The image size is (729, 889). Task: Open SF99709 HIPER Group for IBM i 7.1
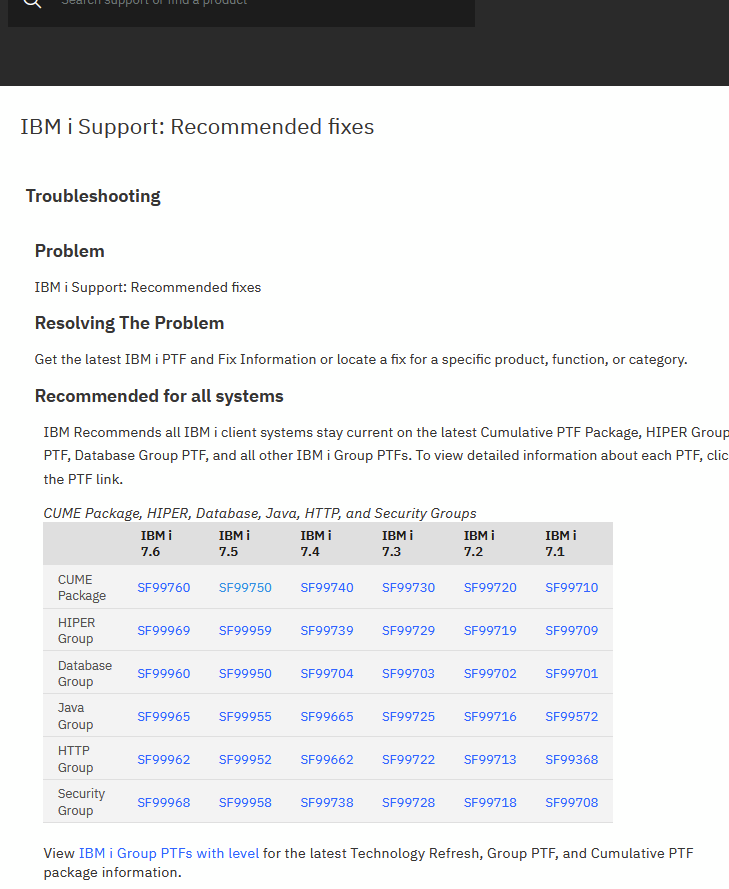571,630
